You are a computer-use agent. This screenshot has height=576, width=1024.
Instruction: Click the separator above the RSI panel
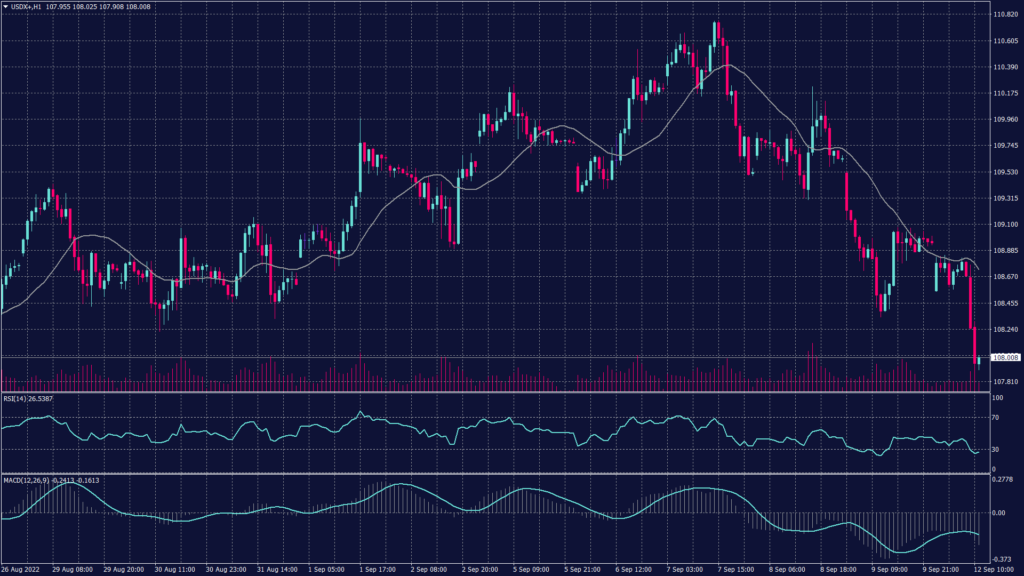pos(500,390)
